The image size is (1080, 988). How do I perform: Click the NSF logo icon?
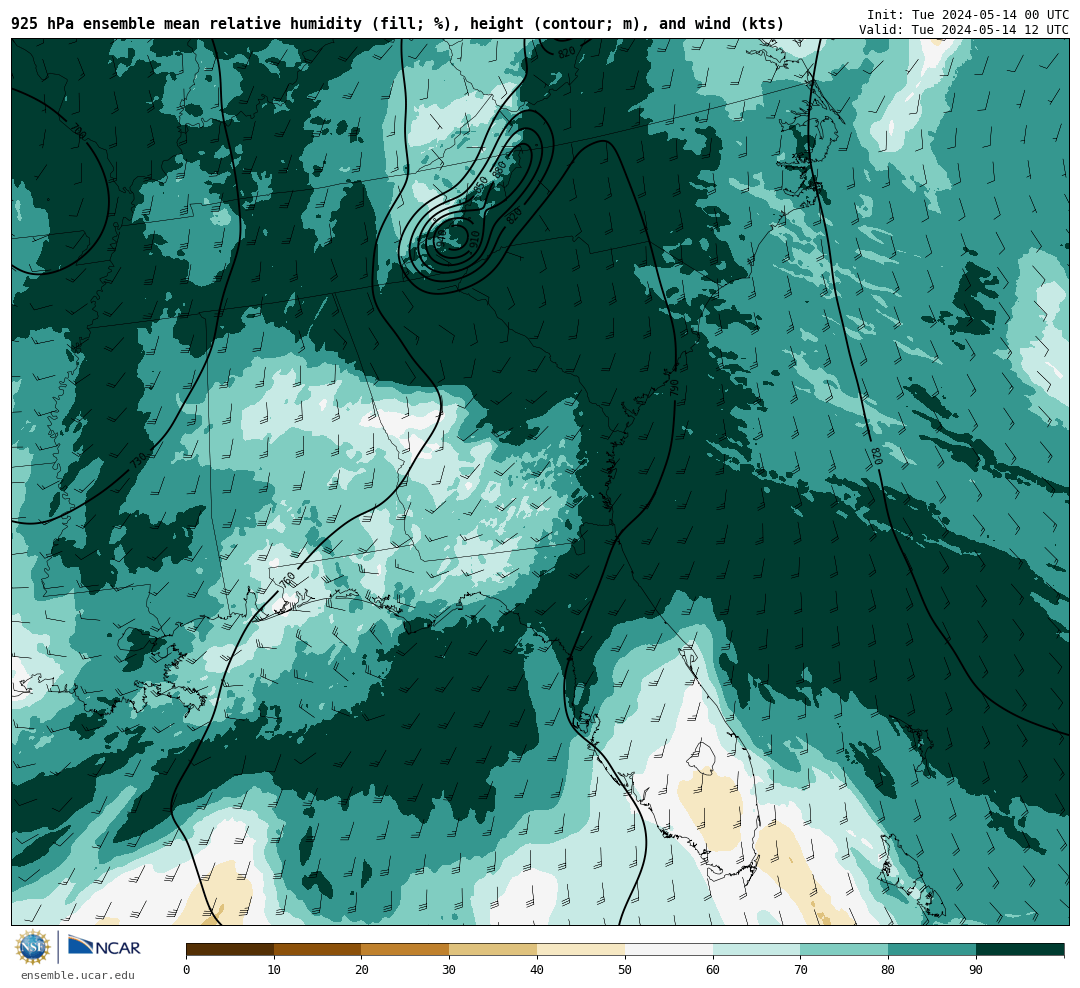click(x=33, y=947)
